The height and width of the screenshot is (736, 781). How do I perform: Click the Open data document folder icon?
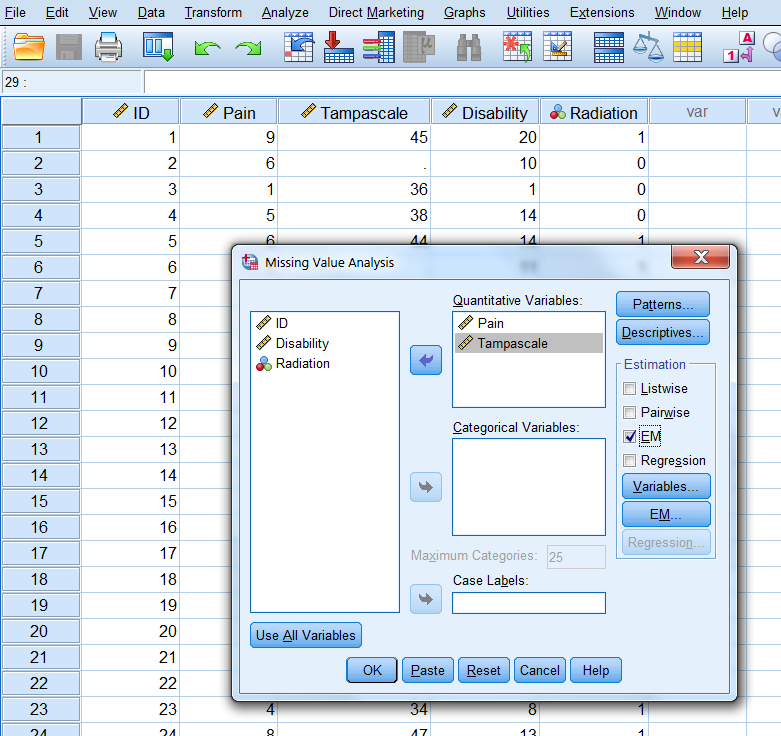coord(30,46)
